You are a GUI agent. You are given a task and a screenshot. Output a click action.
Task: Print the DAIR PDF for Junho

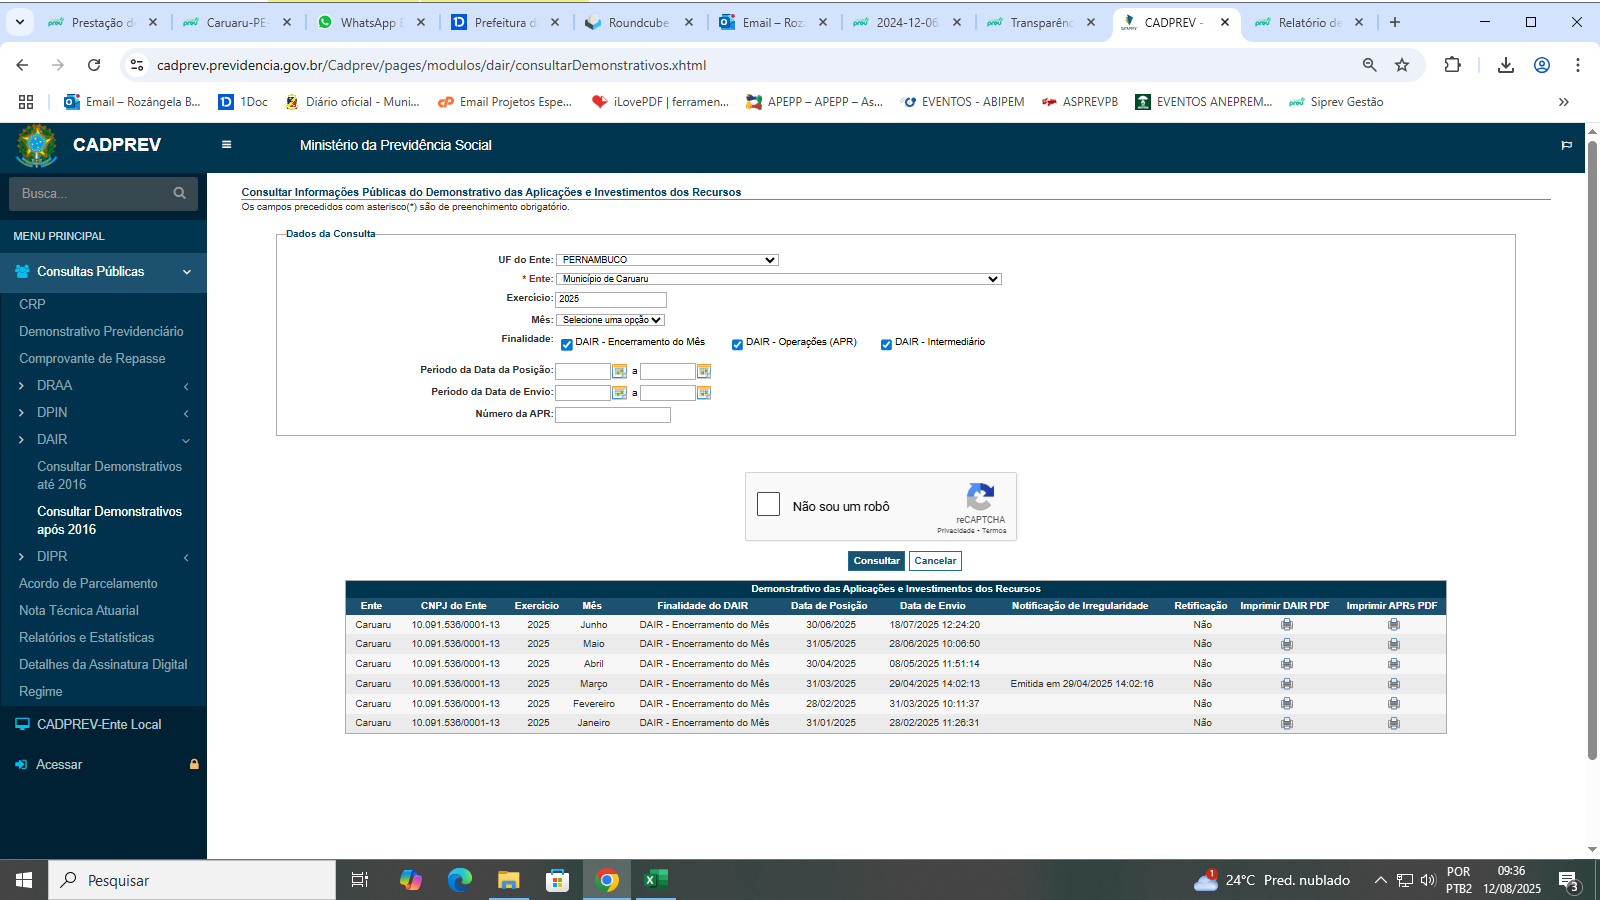pyautogui.click(x=1286, y=625)
